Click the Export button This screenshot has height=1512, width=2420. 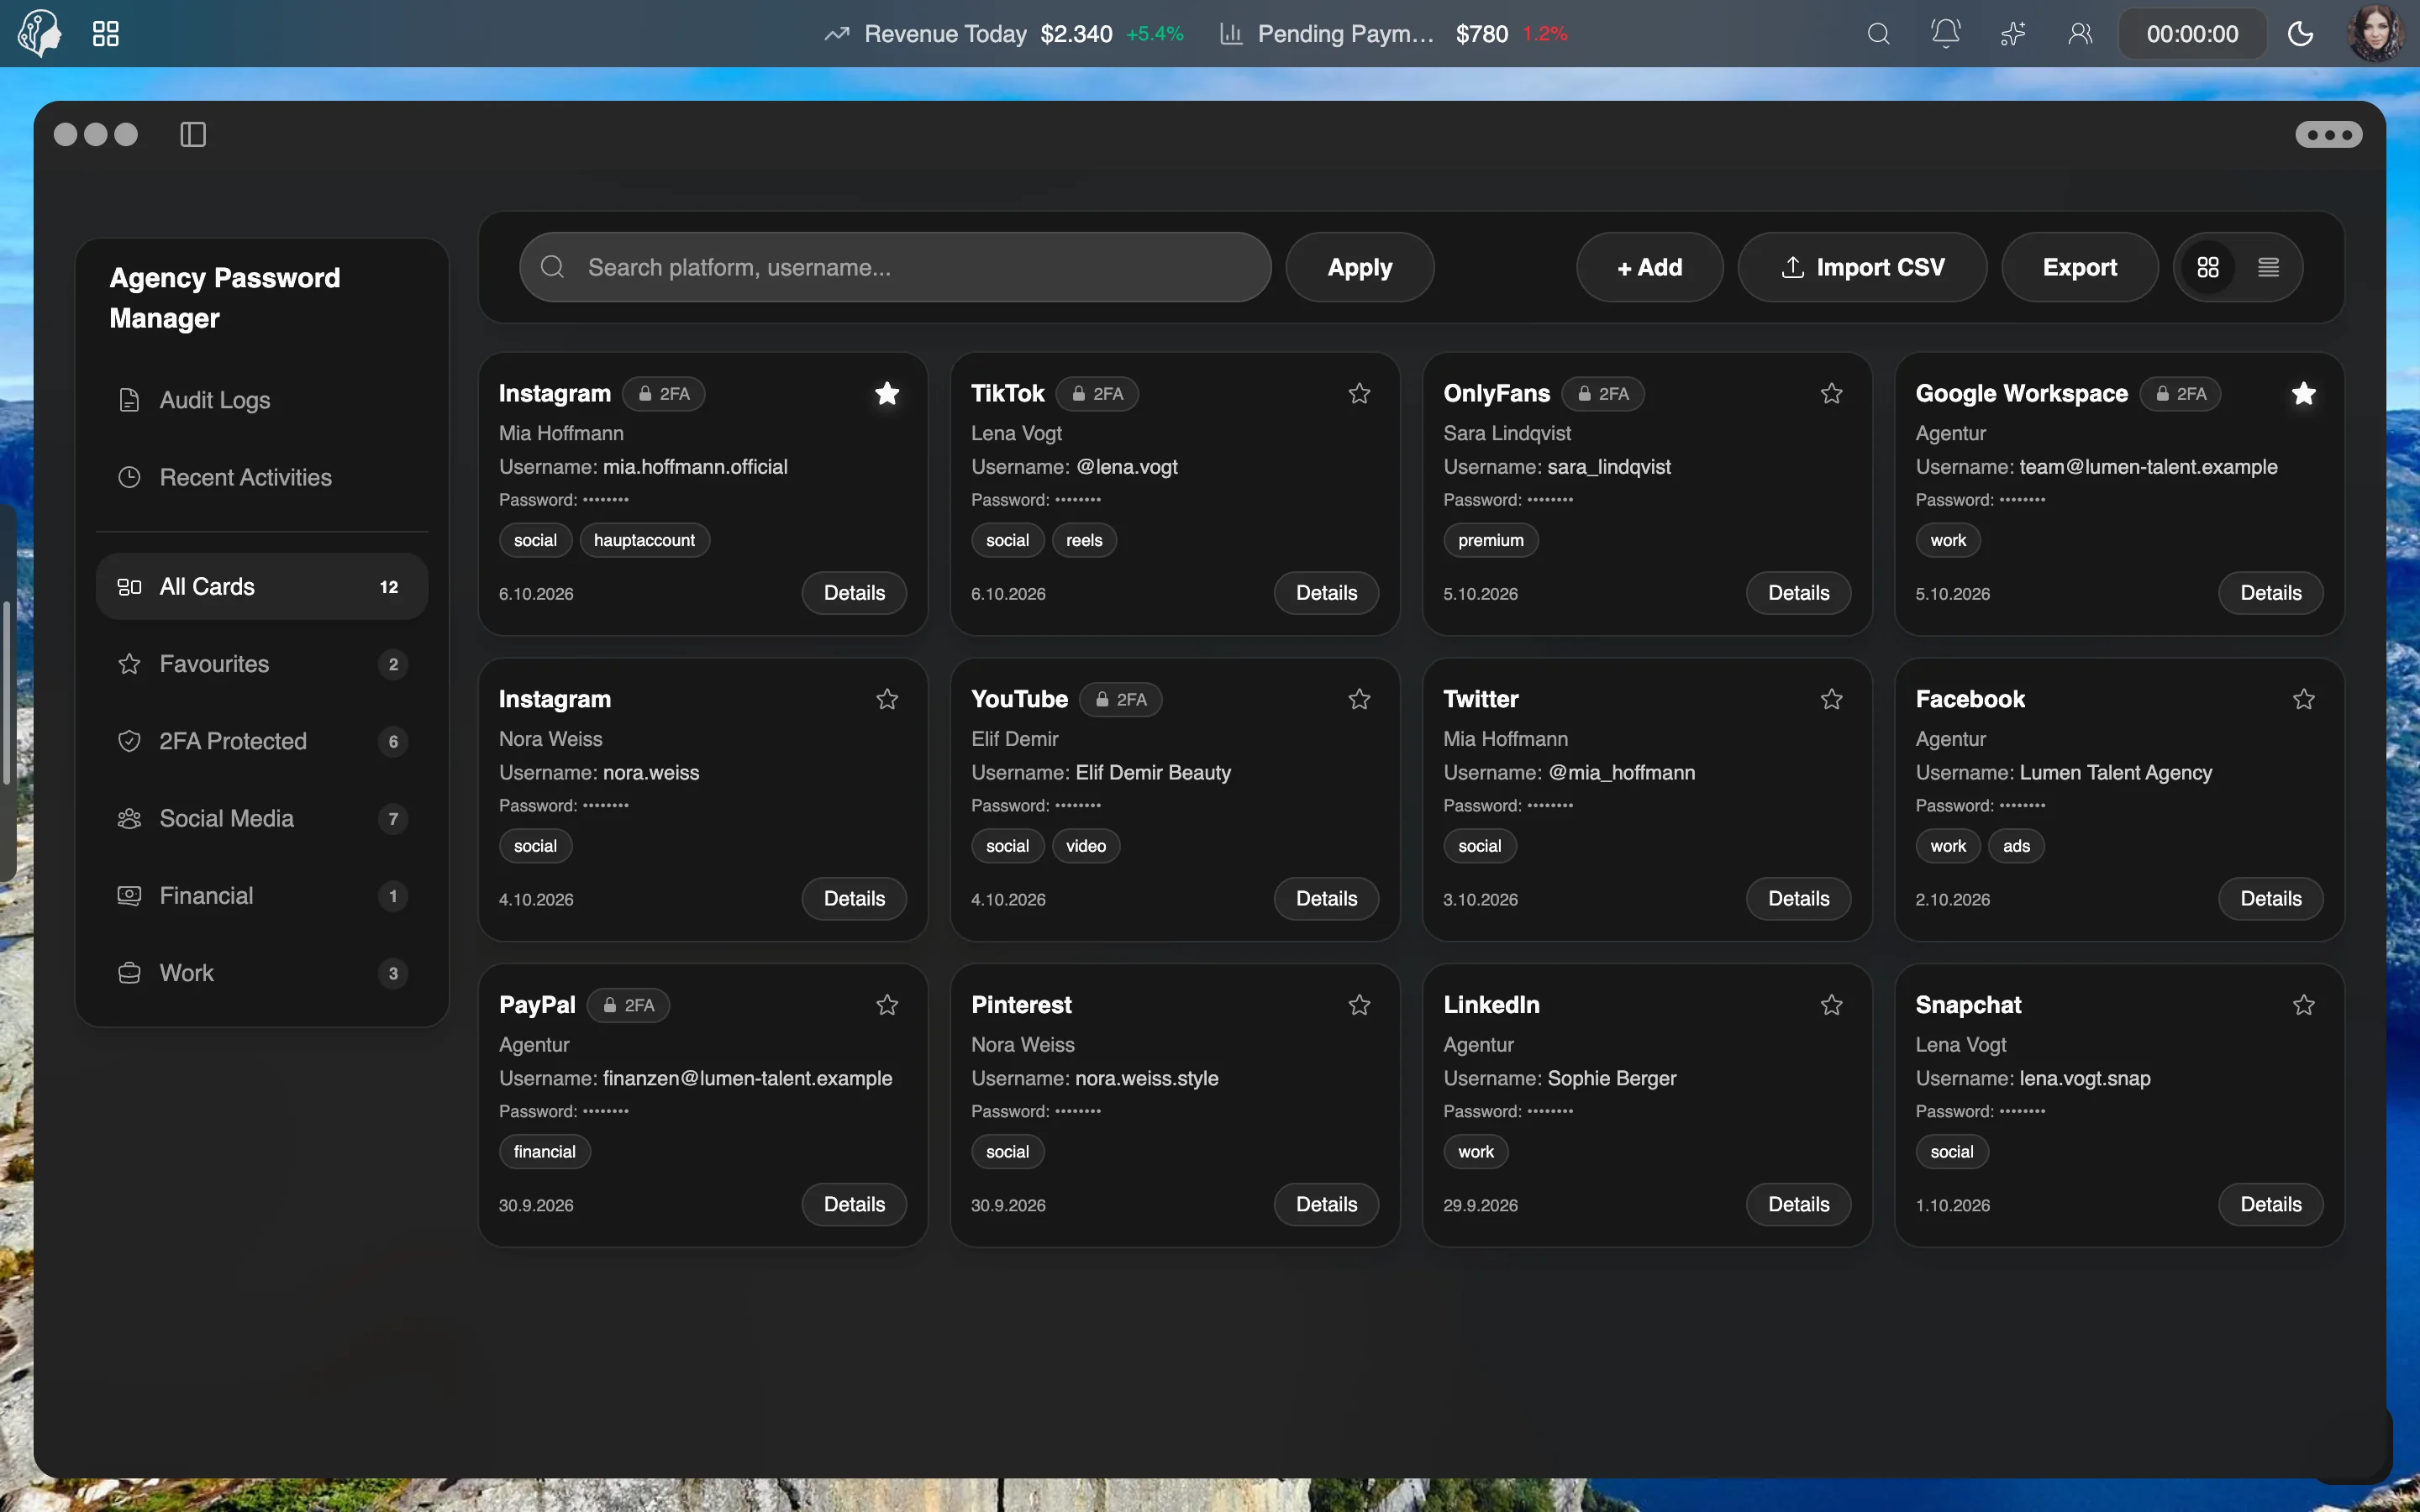(x=2079, y=267)
